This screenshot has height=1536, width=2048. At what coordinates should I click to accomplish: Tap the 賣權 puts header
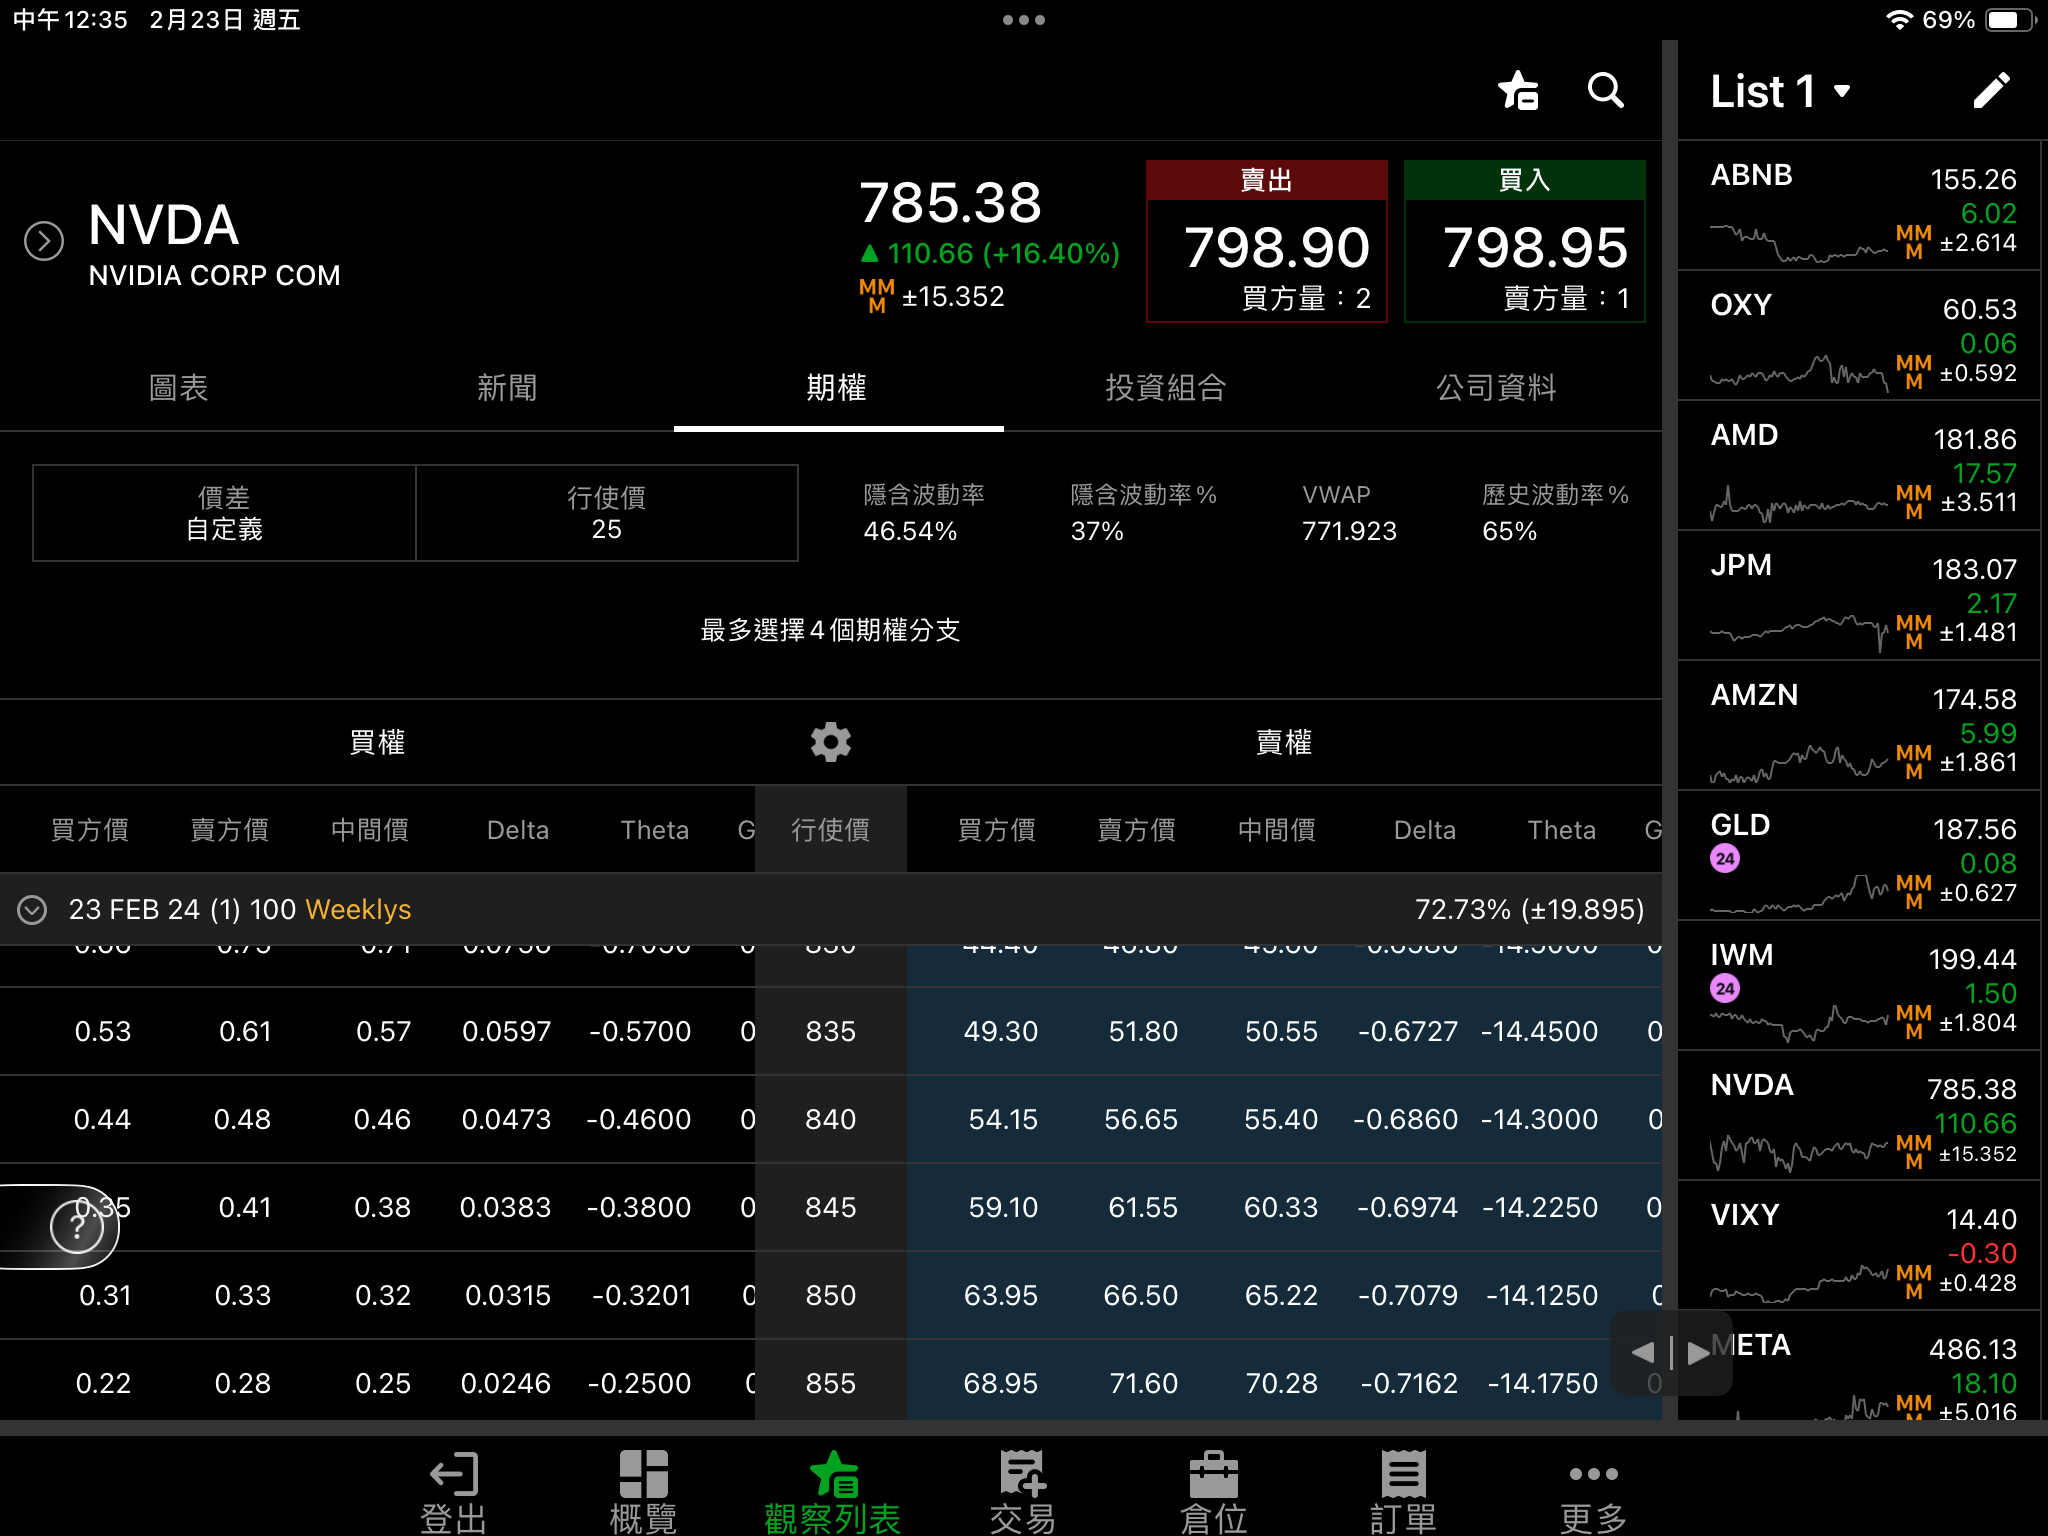1284,743
